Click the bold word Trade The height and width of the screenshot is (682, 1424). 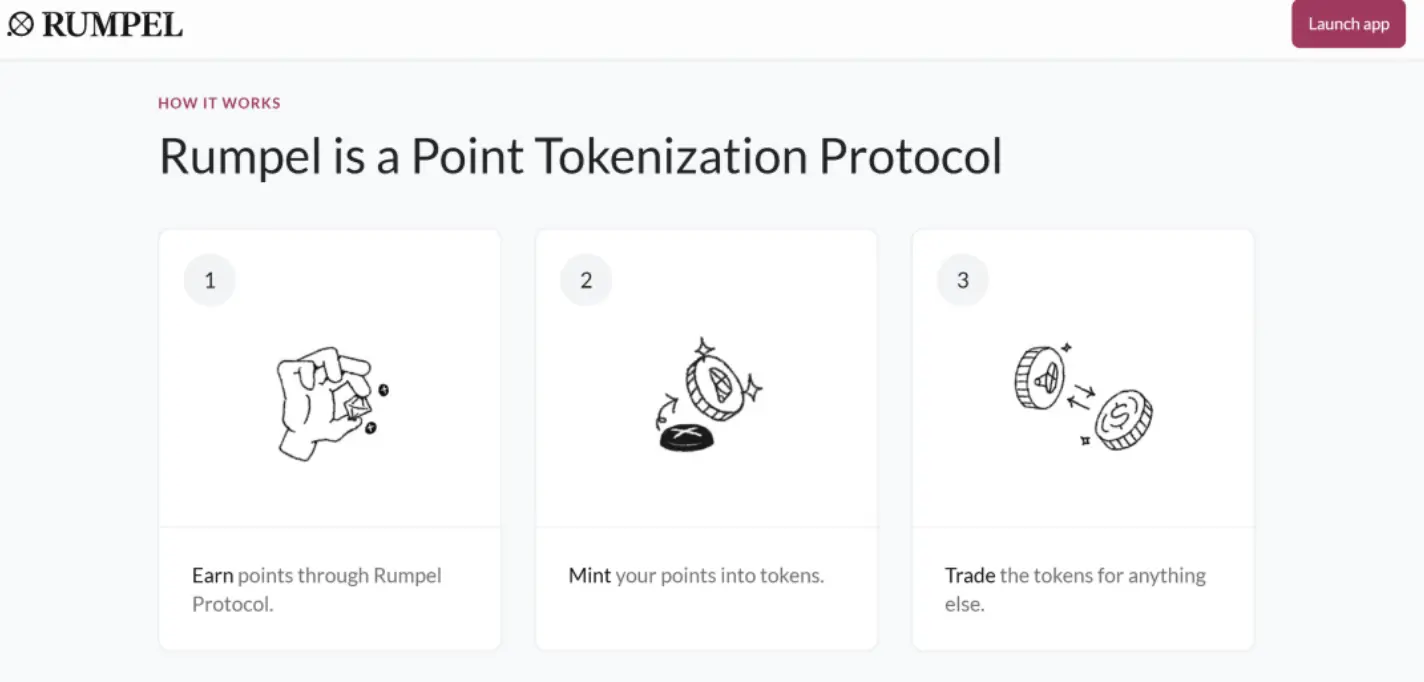tap(969, 576)
